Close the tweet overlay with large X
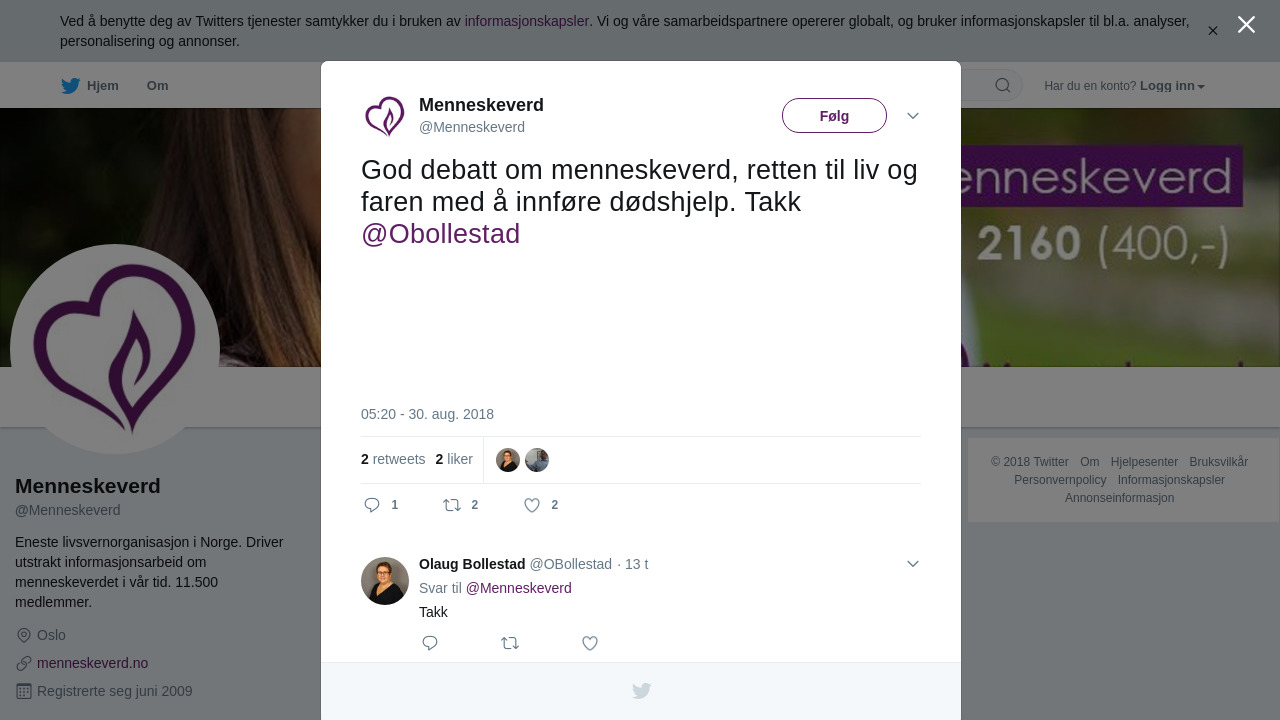The height and width of the screenshot is (720, 1280). click(x=1246, y=25)
